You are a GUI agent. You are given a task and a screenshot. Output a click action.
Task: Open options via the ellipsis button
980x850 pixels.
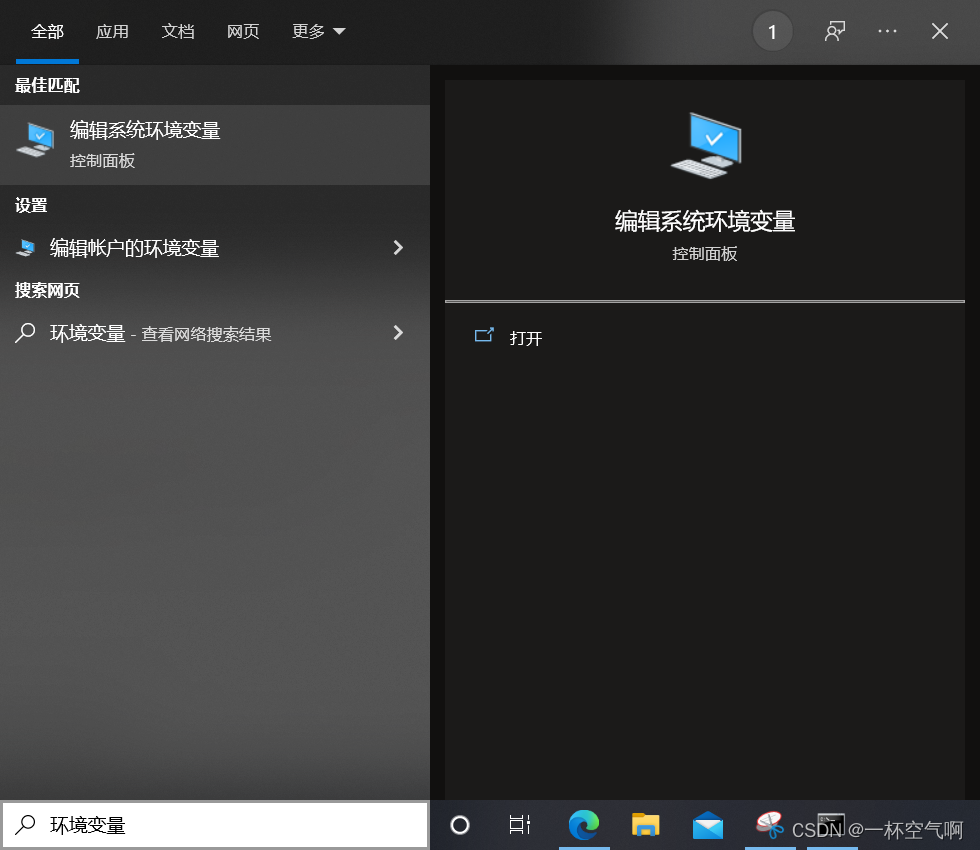(887, 31)
